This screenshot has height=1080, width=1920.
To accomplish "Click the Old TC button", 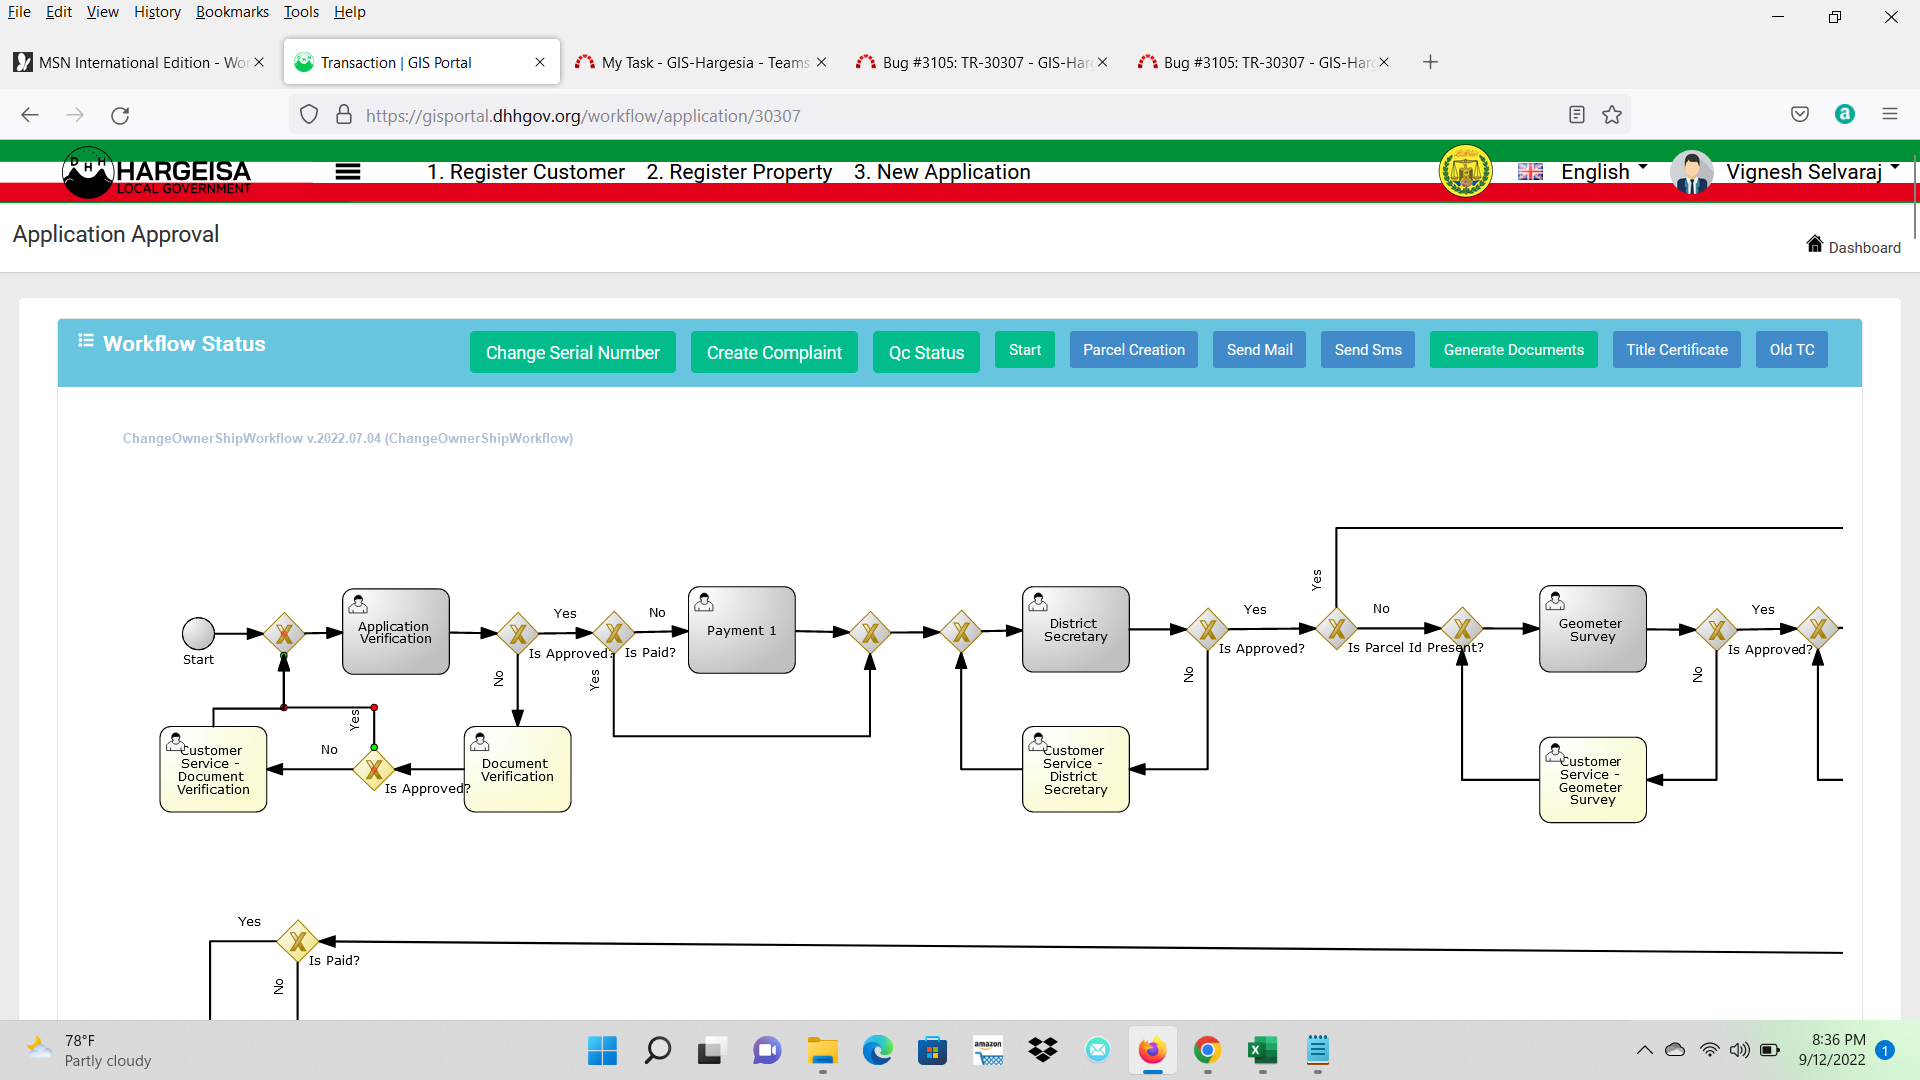I will pyautogui.click(x=1791, y=350).
